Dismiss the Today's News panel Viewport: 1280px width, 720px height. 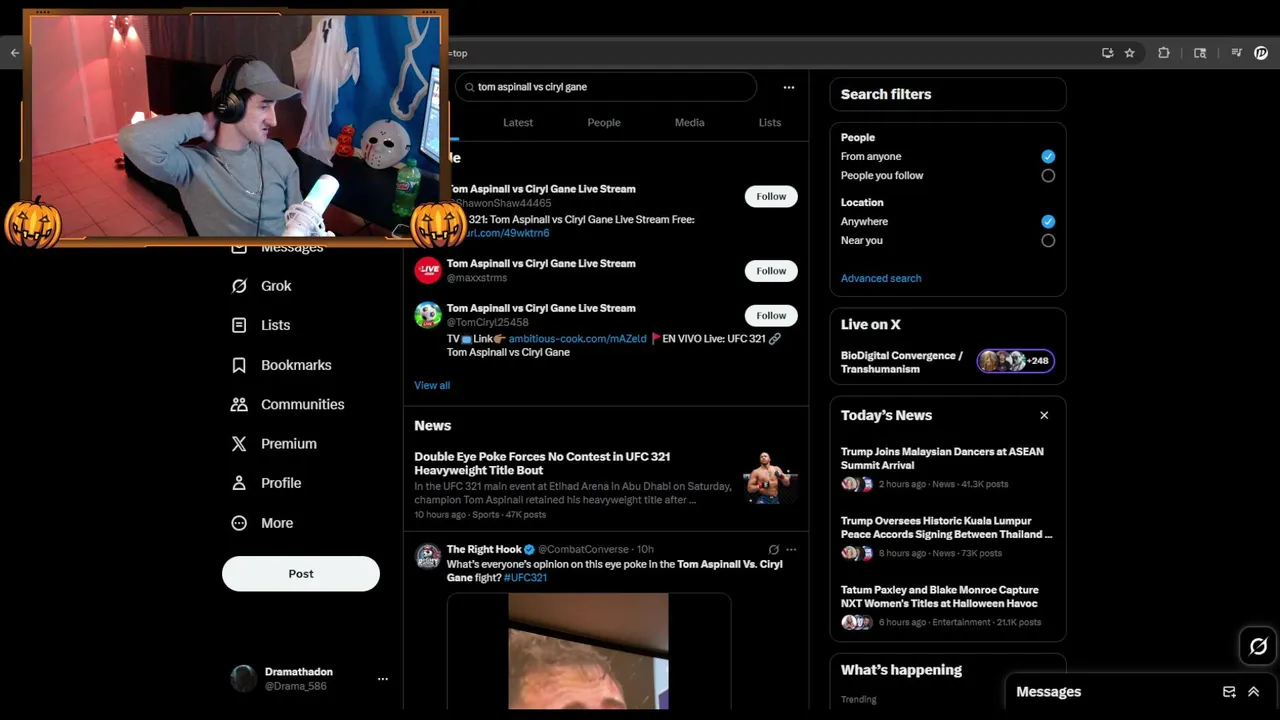(1044, 415)
